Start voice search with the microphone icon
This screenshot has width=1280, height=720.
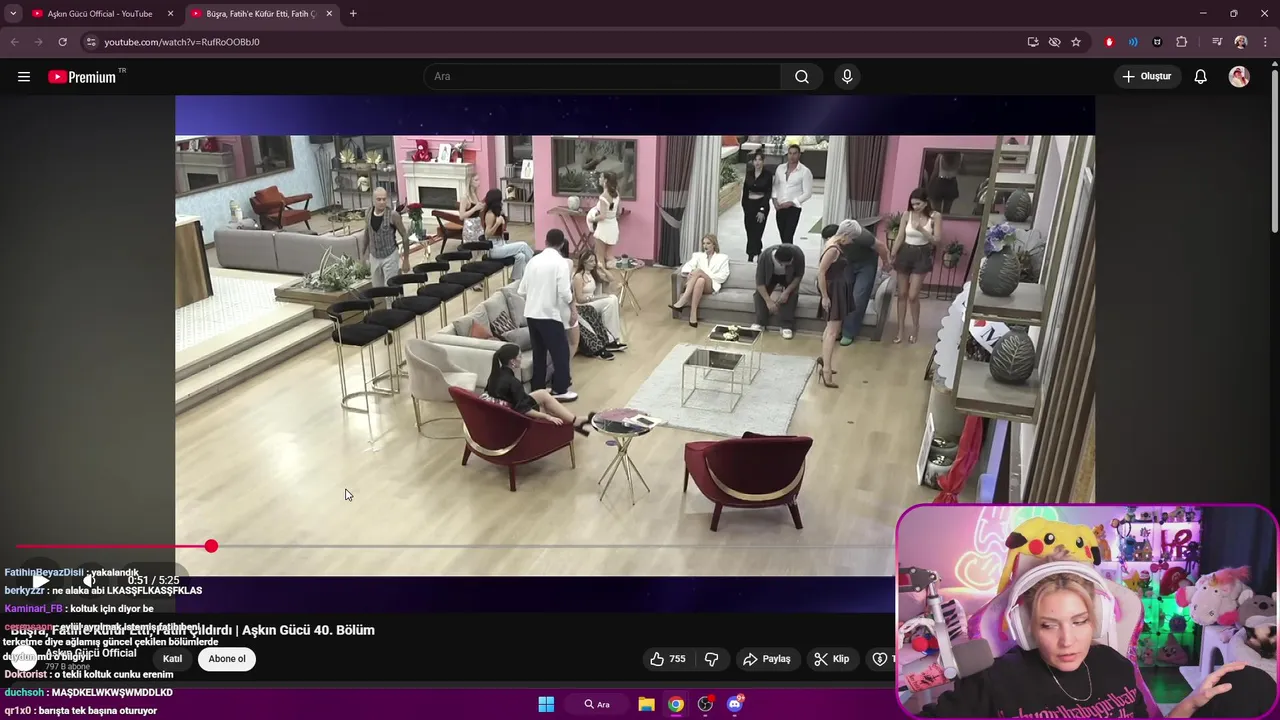coord(847,77)
